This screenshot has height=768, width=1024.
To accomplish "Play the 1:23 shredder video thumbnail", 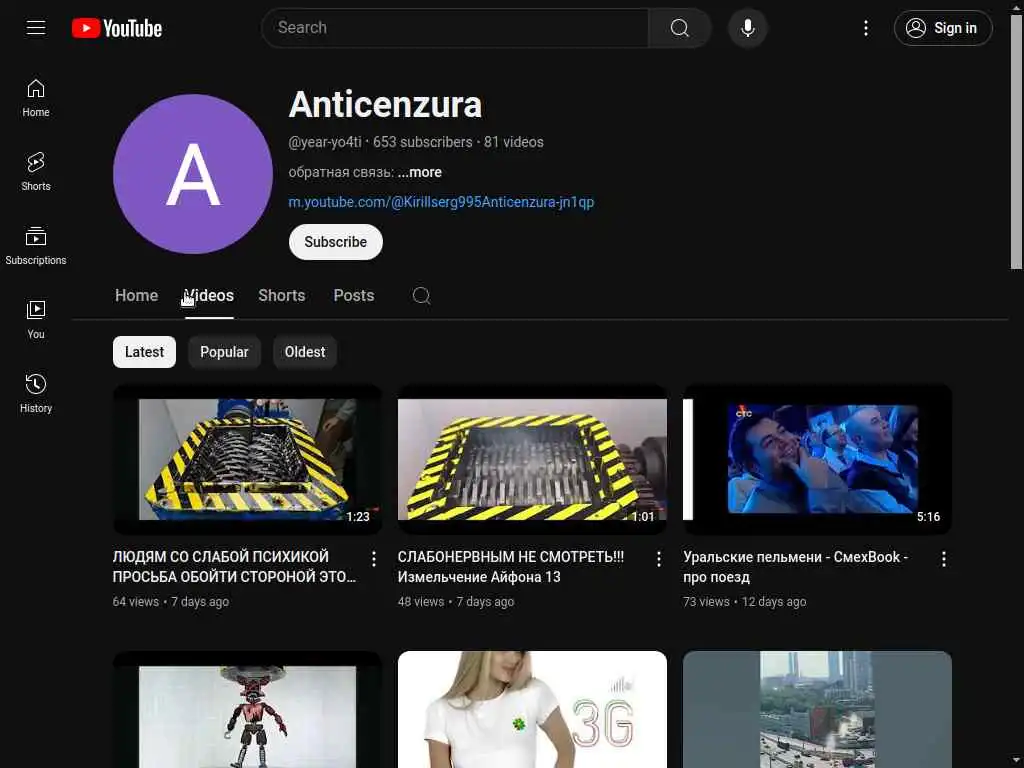I will pyautogui.click(x=248, y=459).
